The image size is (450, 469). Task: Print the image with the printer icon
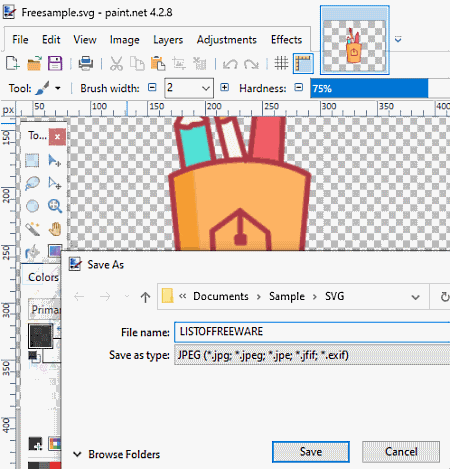[86, 63]
